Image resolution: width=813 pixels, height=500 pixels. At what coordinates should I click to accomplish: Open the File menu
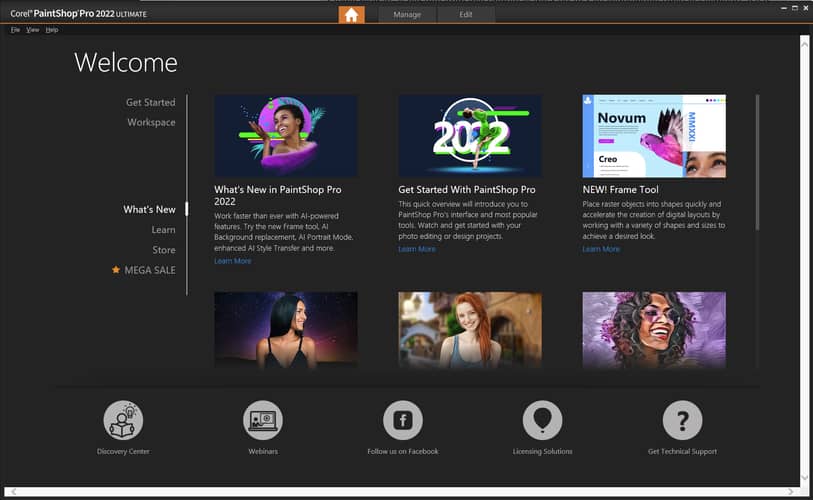(15, 30)
